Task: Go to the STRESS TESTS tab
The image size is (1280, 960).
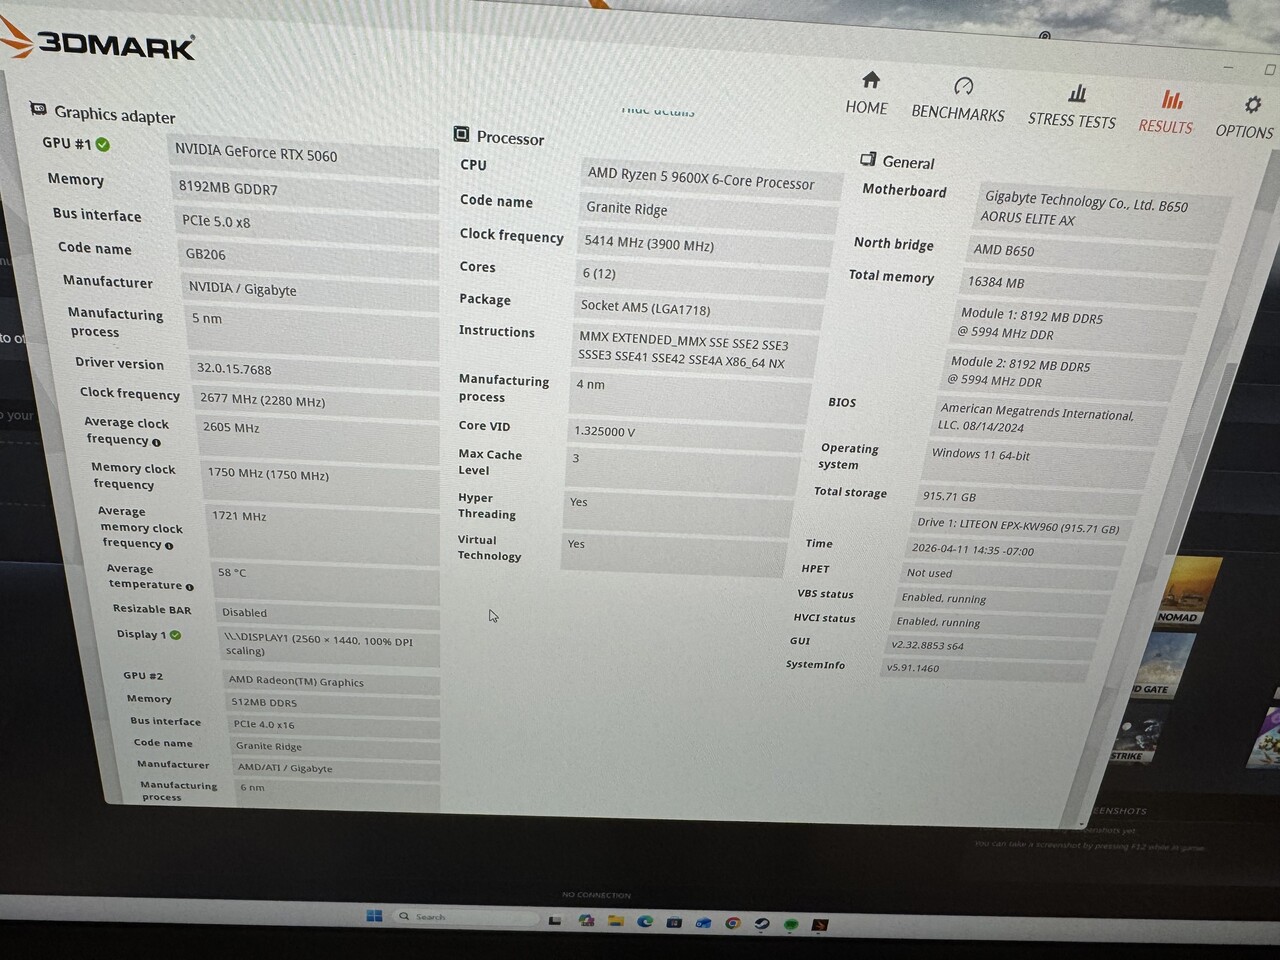Action: click(x=1072, y=120)
